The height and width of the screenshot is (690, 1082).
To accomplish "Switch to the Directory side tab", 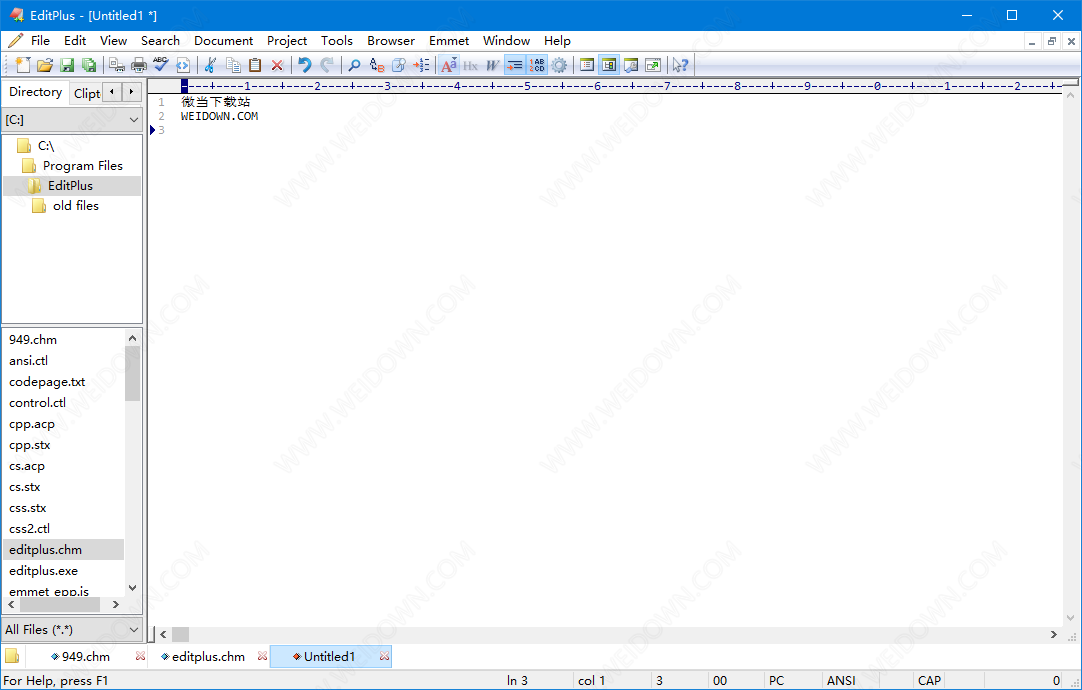I will (35, 92).
